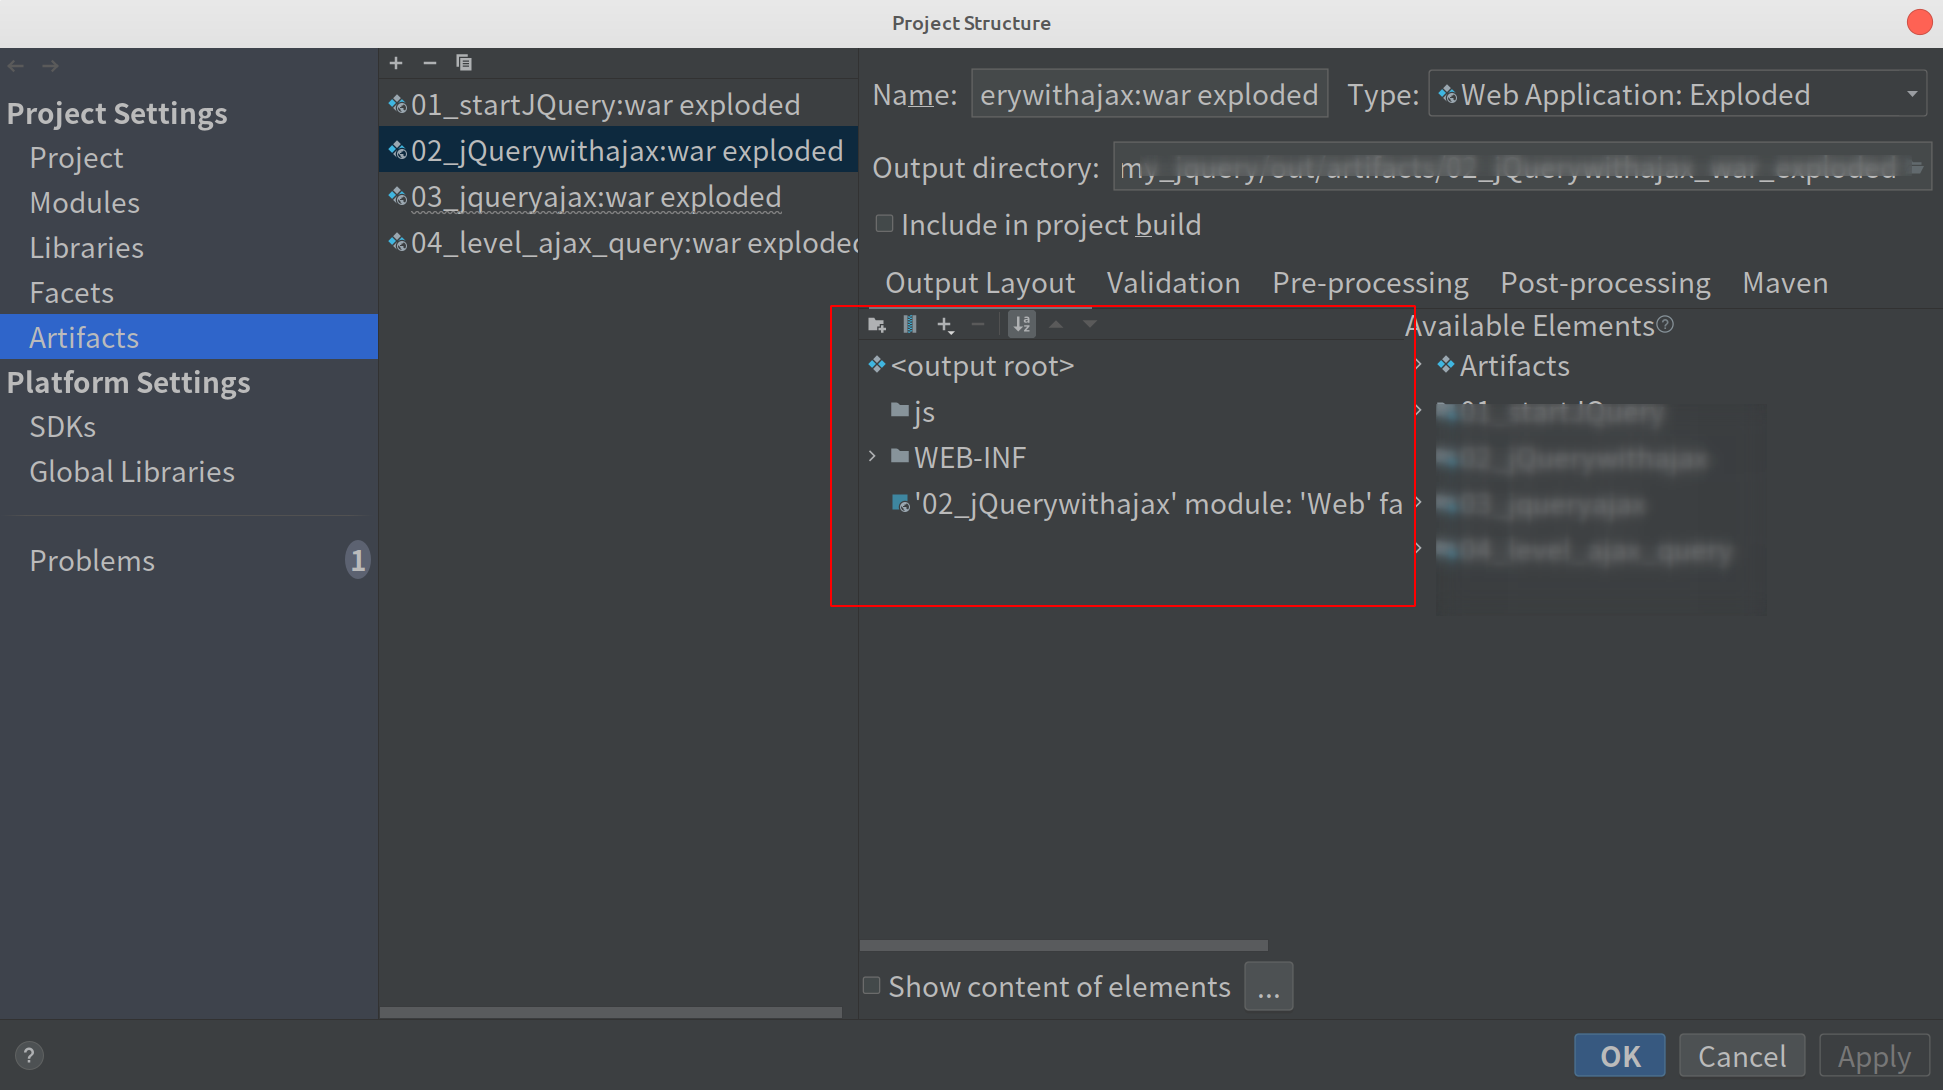Click the copy artifact icon
Screen dimensions: 1943x1090
[464, 63]
